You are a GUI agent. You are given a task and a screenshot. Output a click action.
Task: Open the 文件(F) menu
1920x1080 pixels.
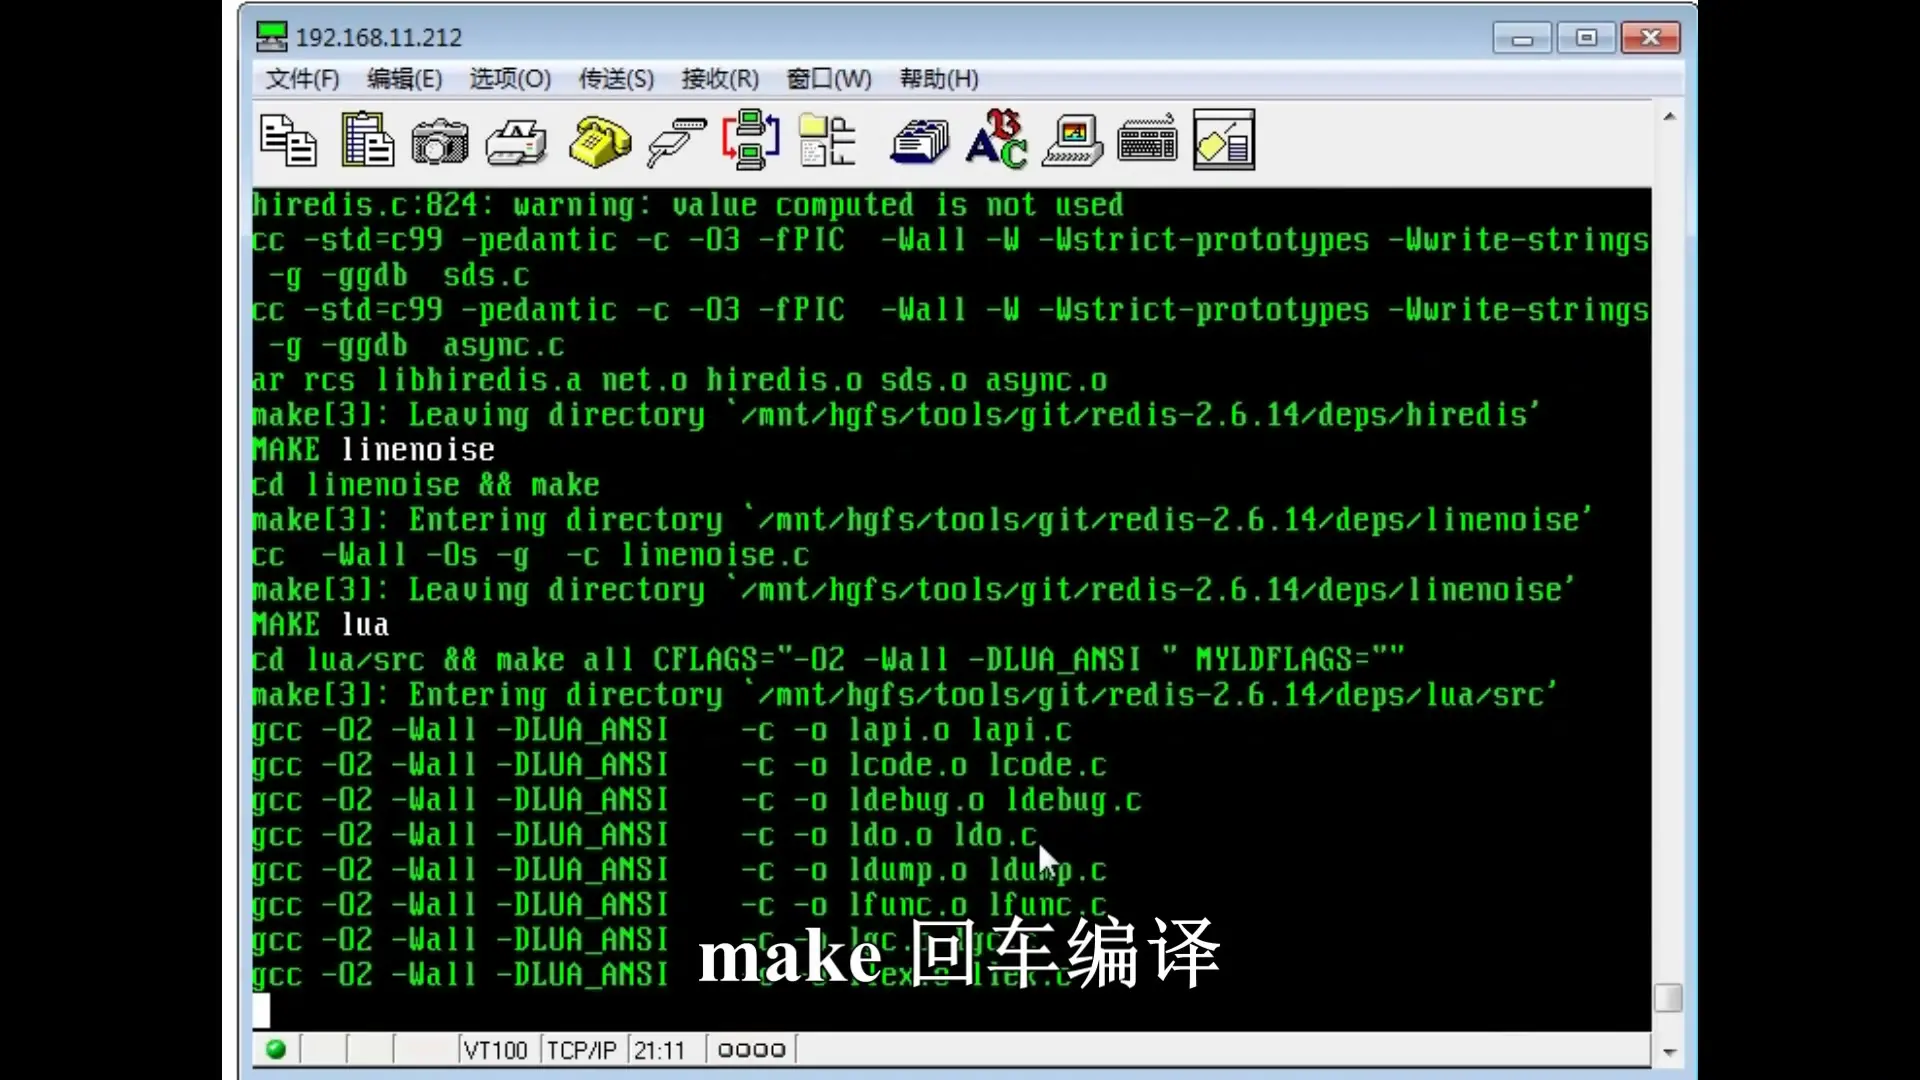coord(302,79)
